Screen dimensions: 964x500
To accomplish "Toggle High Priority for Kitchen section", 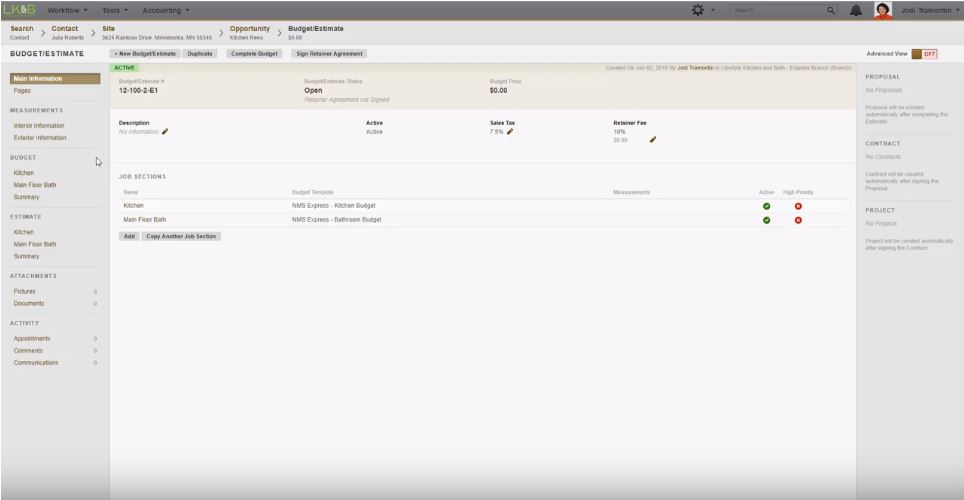I will click(x=798, y=206).
